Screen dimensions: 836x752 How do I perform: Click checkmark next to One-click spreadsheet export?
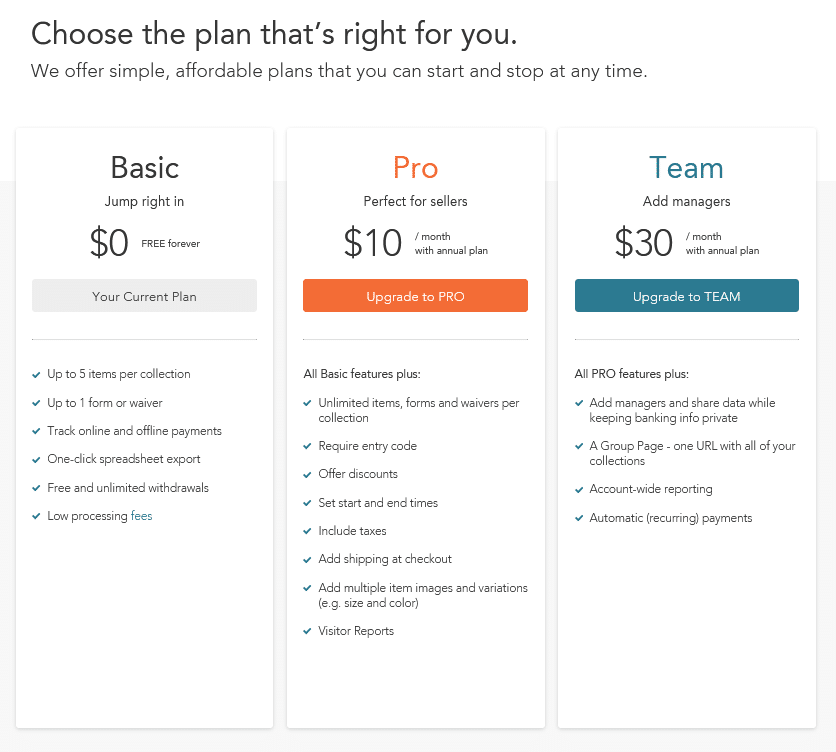click(36, 460)
